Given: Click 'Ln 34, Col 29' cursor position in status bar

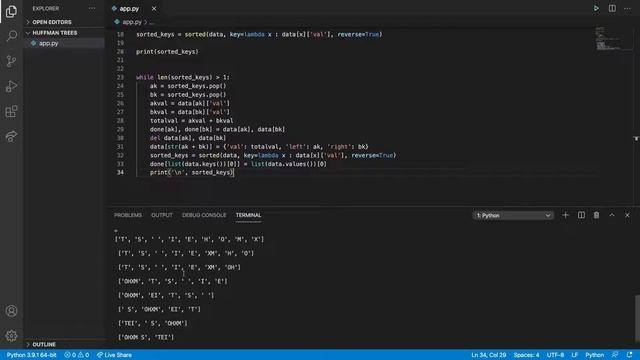Looking at the screenshot, I should (489, 355).
